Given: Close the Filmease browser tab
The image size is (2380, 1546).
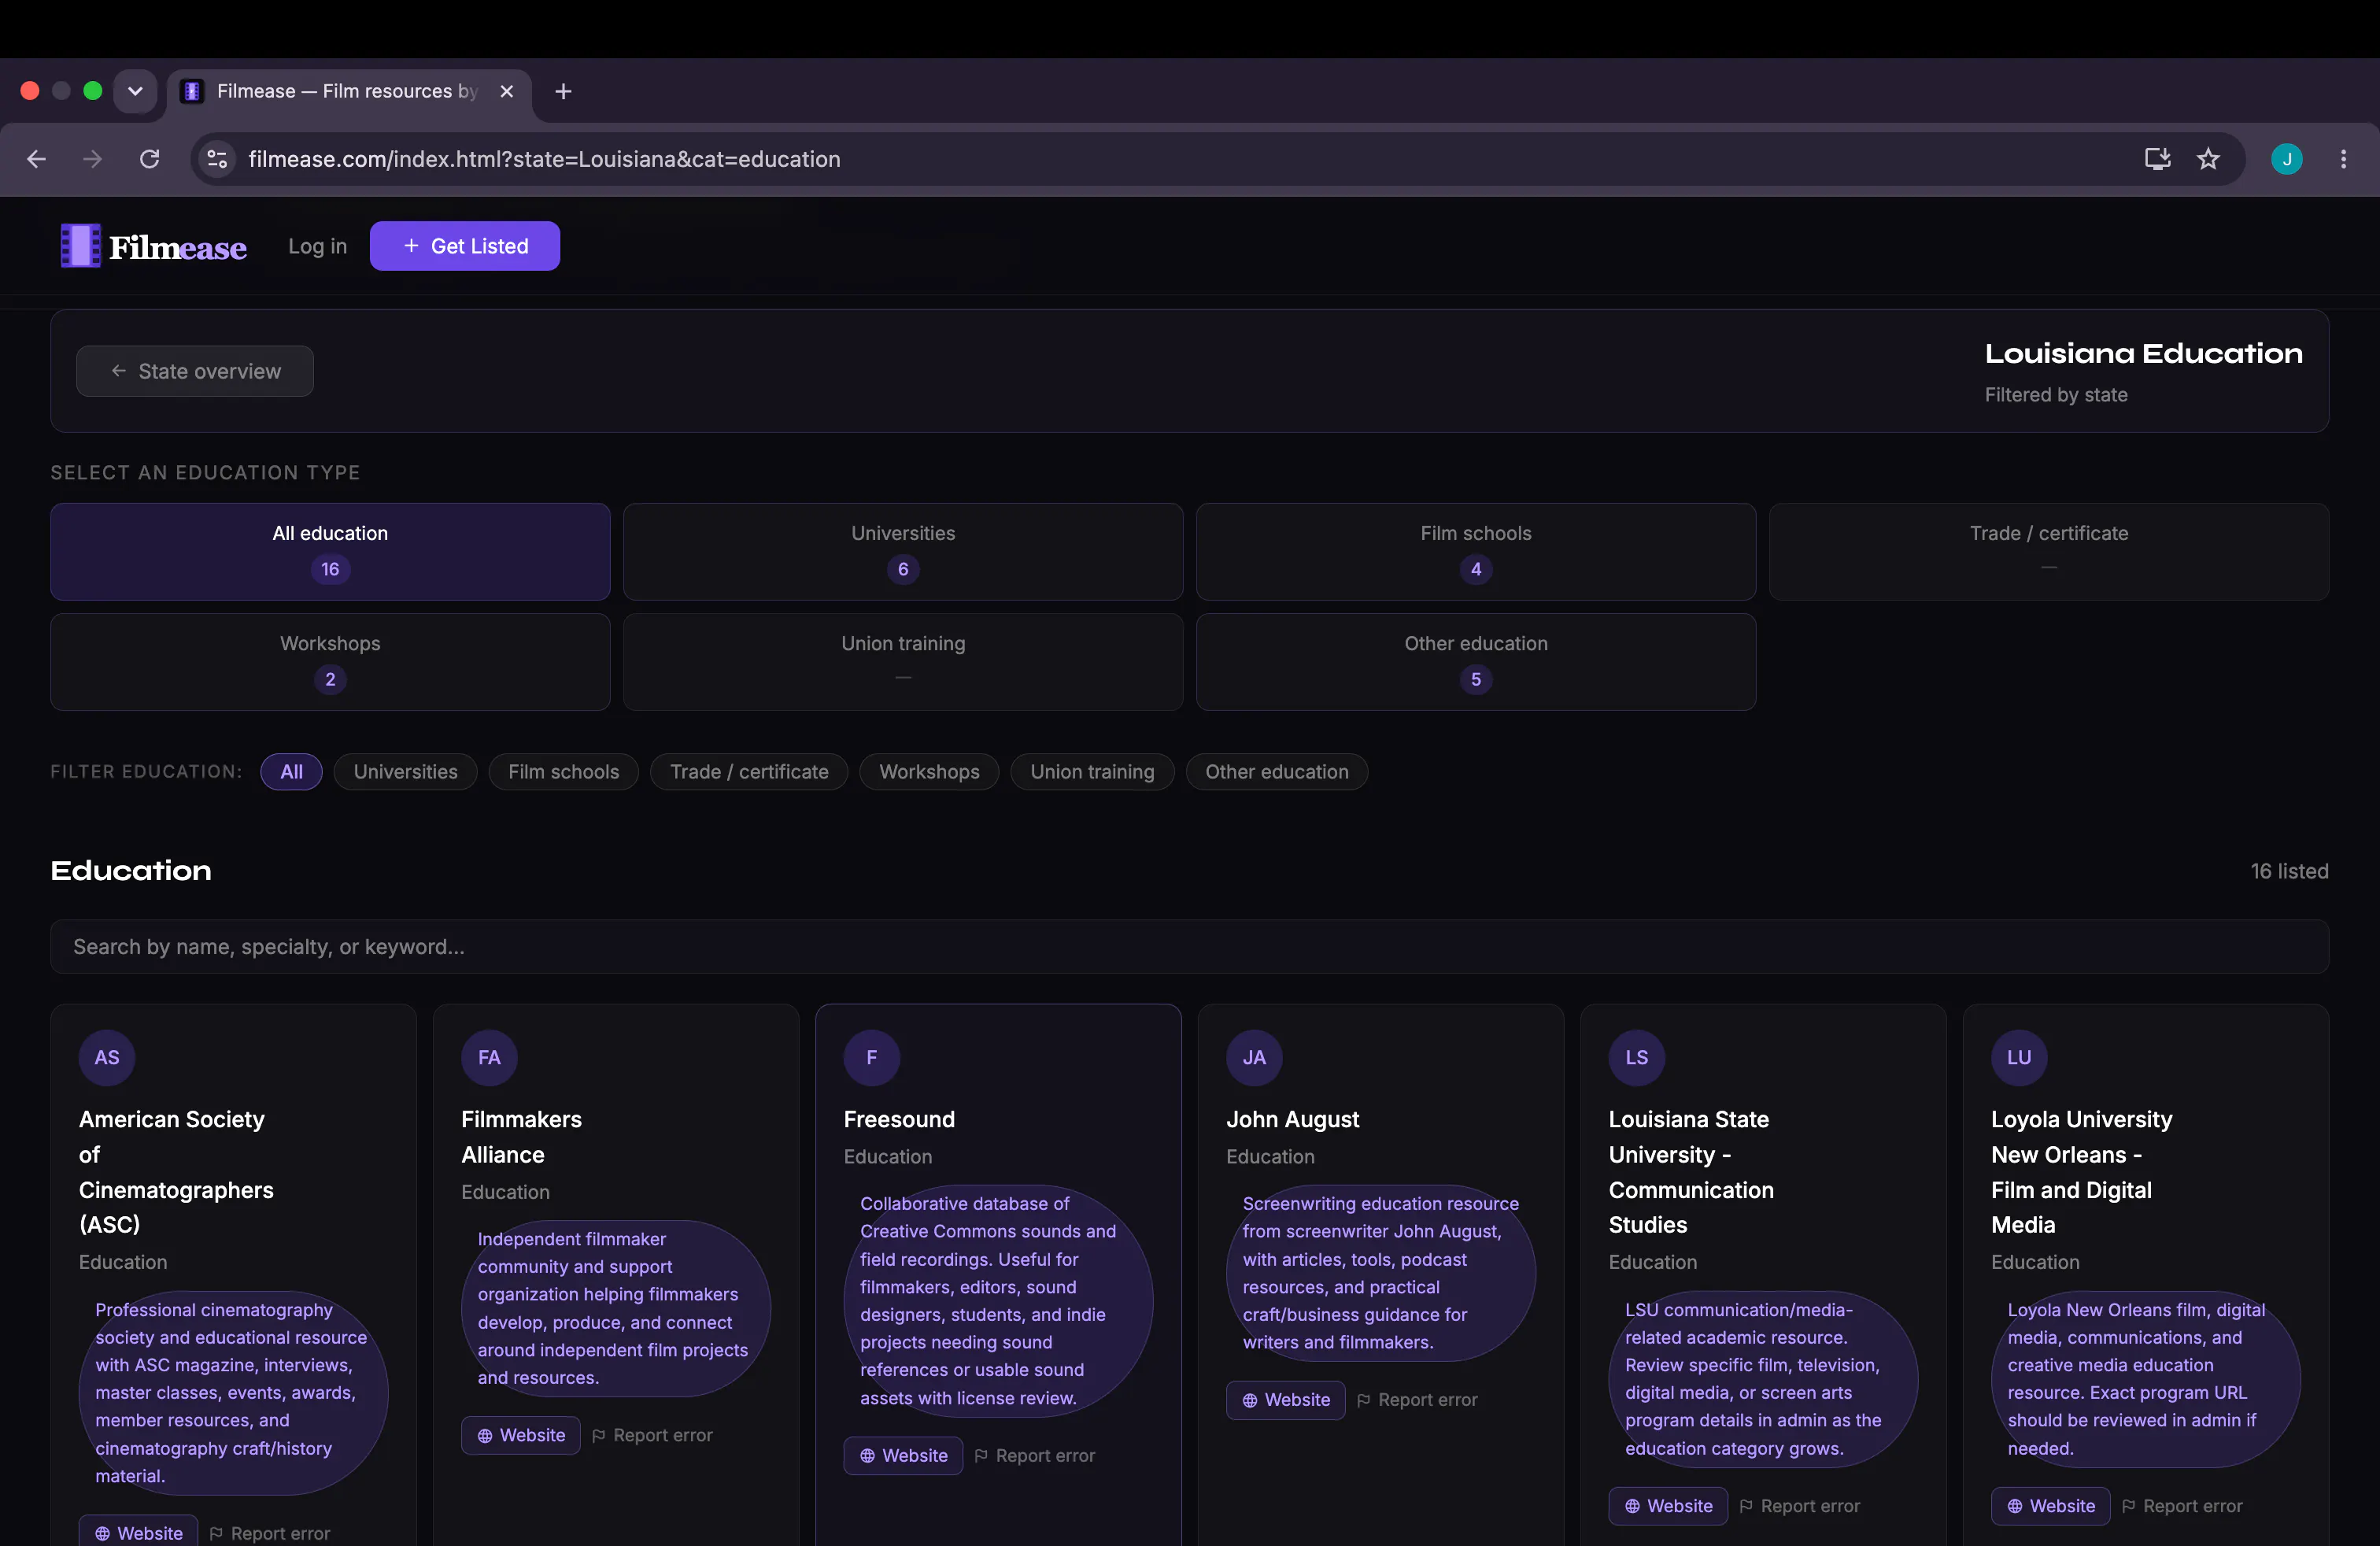Looking at the screenshot, I should [507, 91].
